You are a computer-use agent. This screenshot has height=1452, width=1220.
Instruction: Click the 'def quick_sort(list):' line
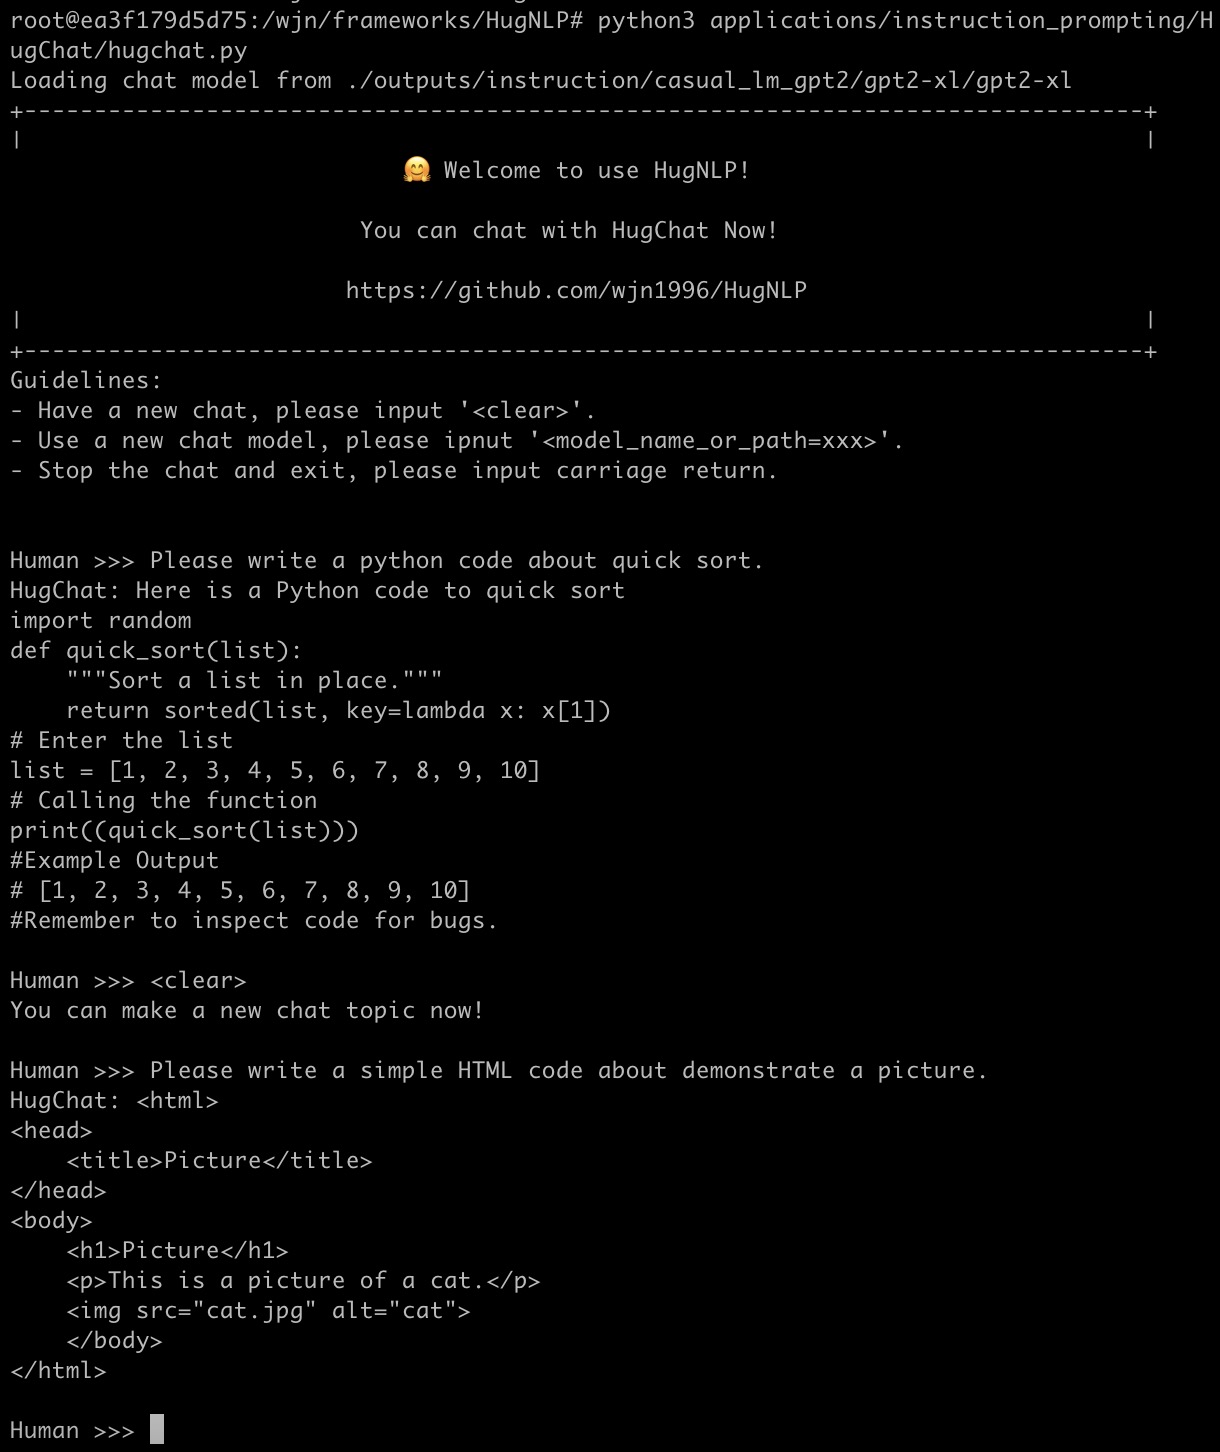click(156, 651)
